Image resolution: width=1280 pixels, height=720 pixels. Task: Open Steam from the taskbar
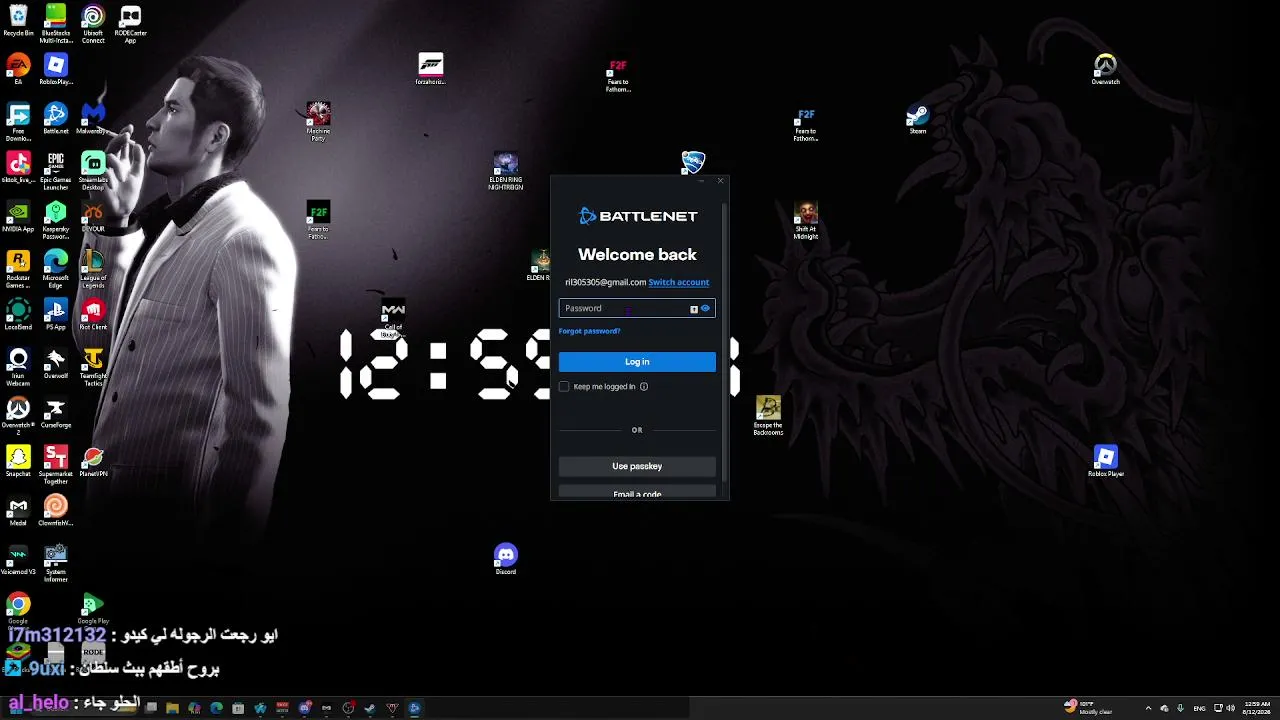click(370, 709)
